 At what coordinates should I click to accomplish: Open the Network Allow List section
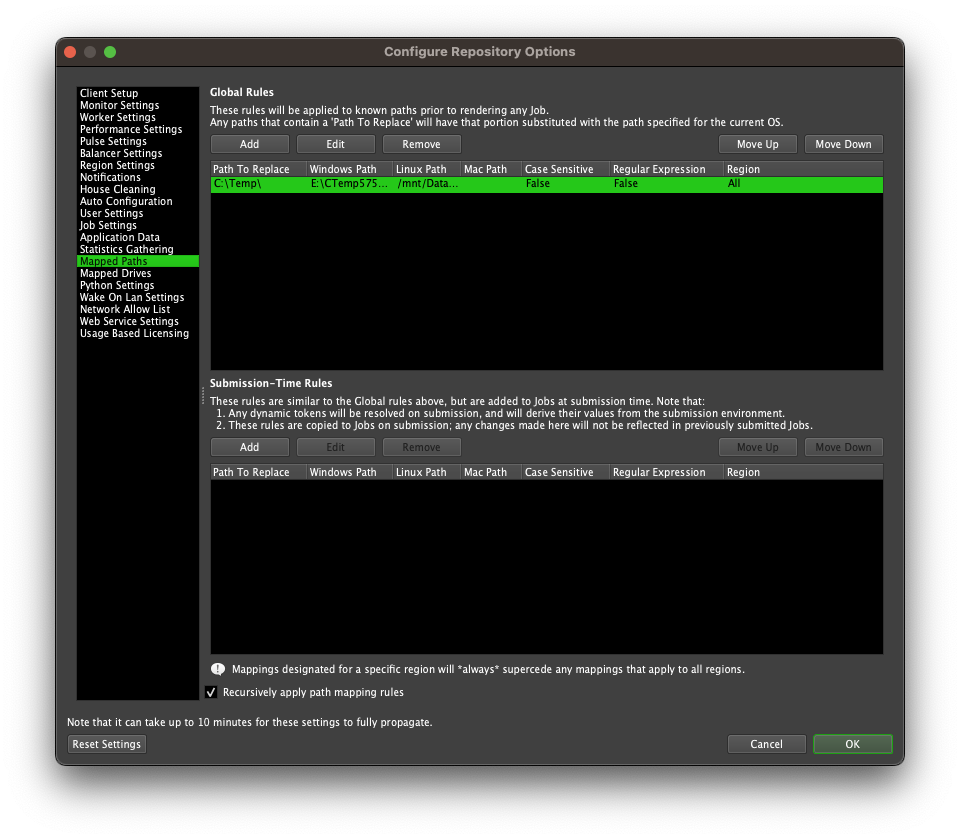tap(124, 309)
